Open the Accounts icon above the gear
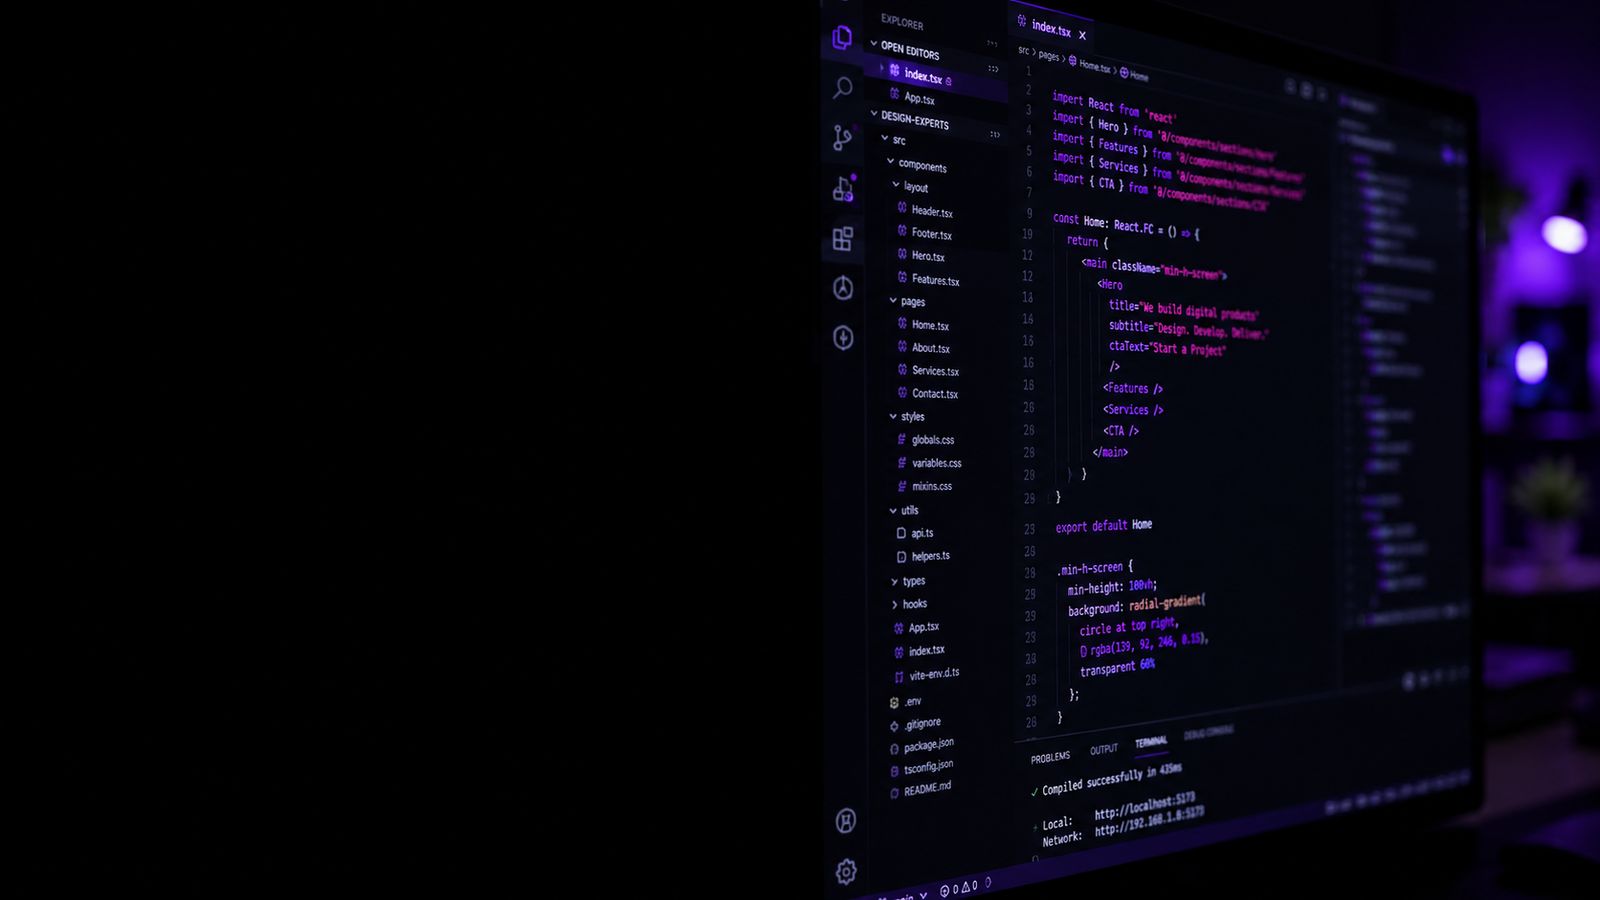Screen dimensions: 1600x900 (846, 821)
